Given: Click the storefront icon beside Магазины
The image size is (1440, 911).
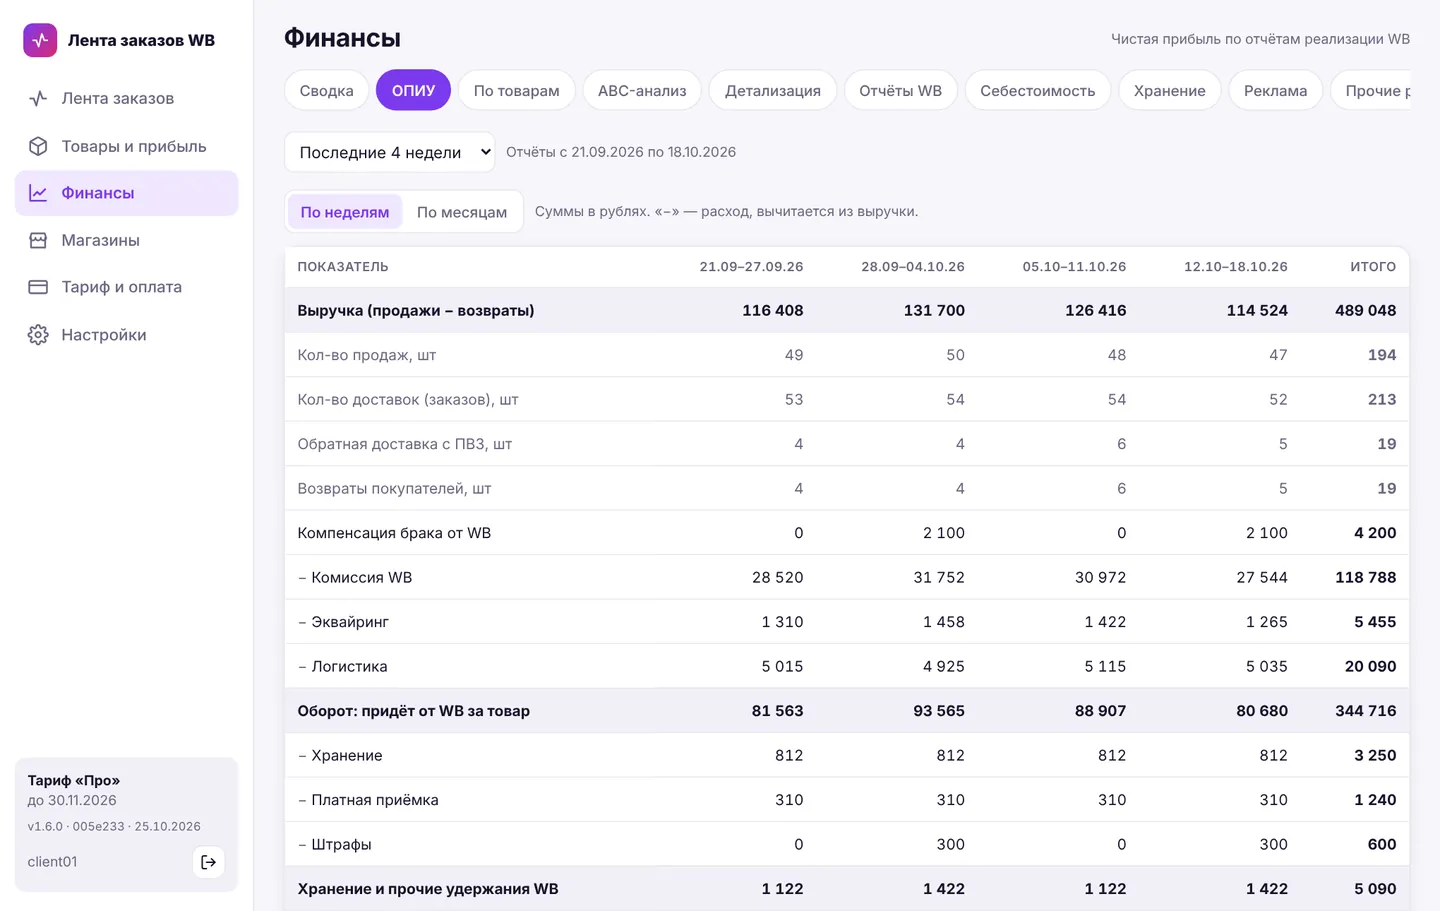Looking at the screenshot, I should tap(38, 240).
